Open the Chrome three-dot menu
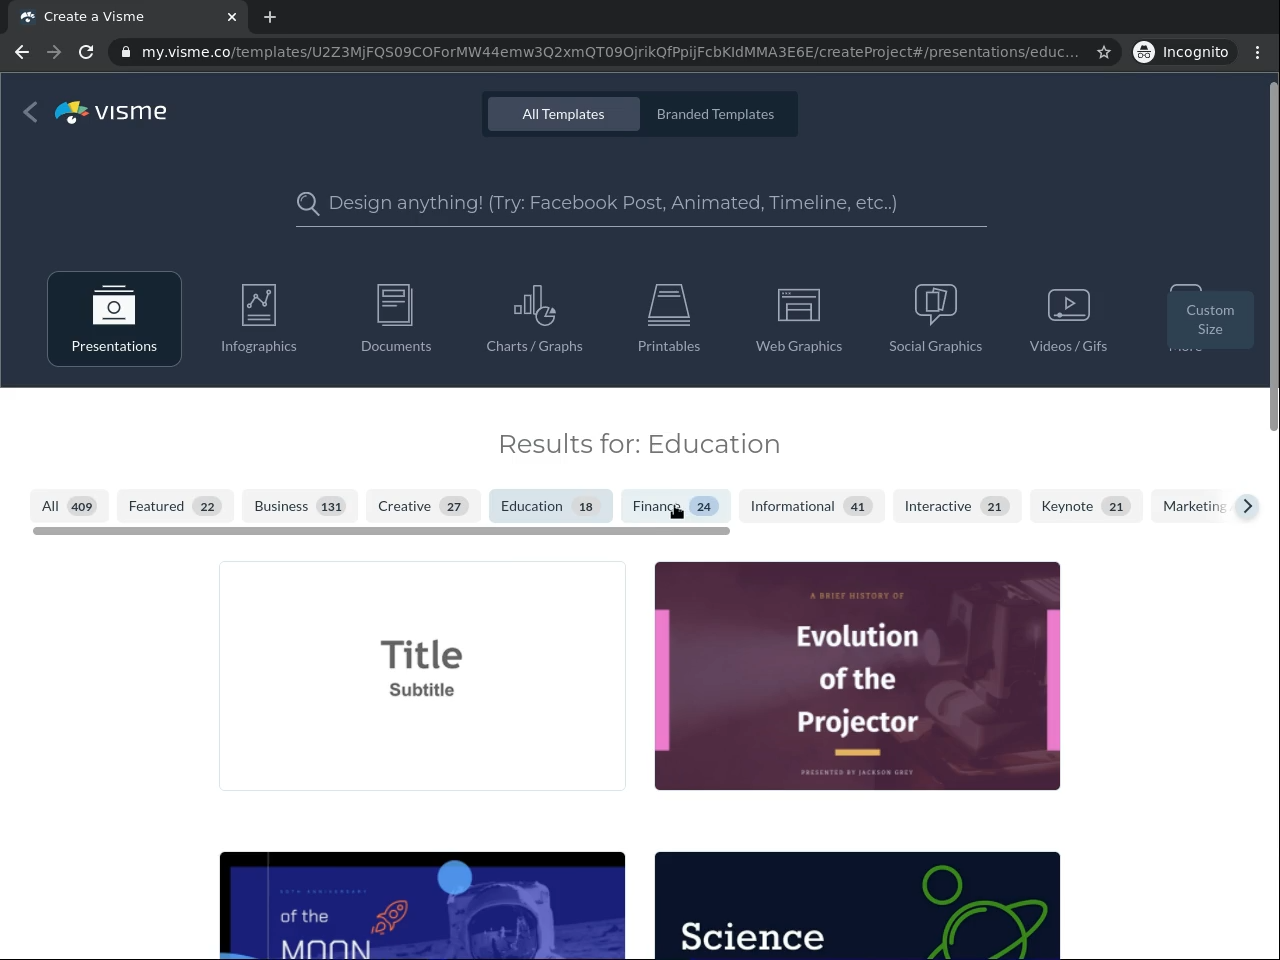 tap(1258, 52)
